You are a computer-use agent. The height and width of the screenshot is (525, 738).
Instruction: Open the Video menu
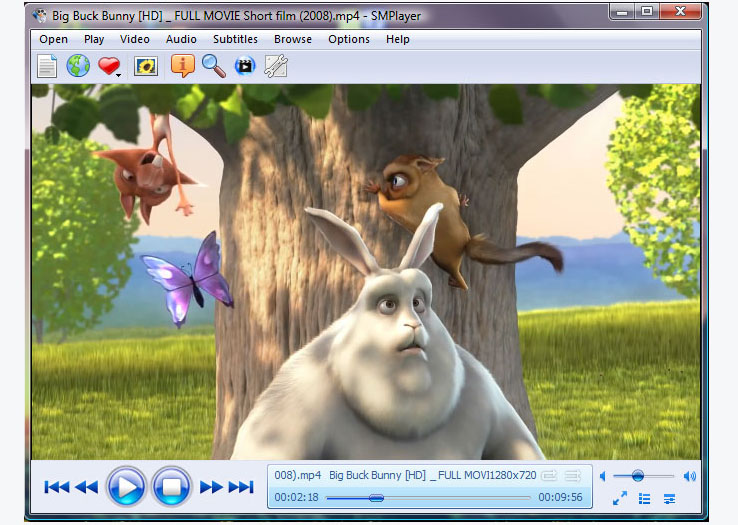[x=135, y=39]
